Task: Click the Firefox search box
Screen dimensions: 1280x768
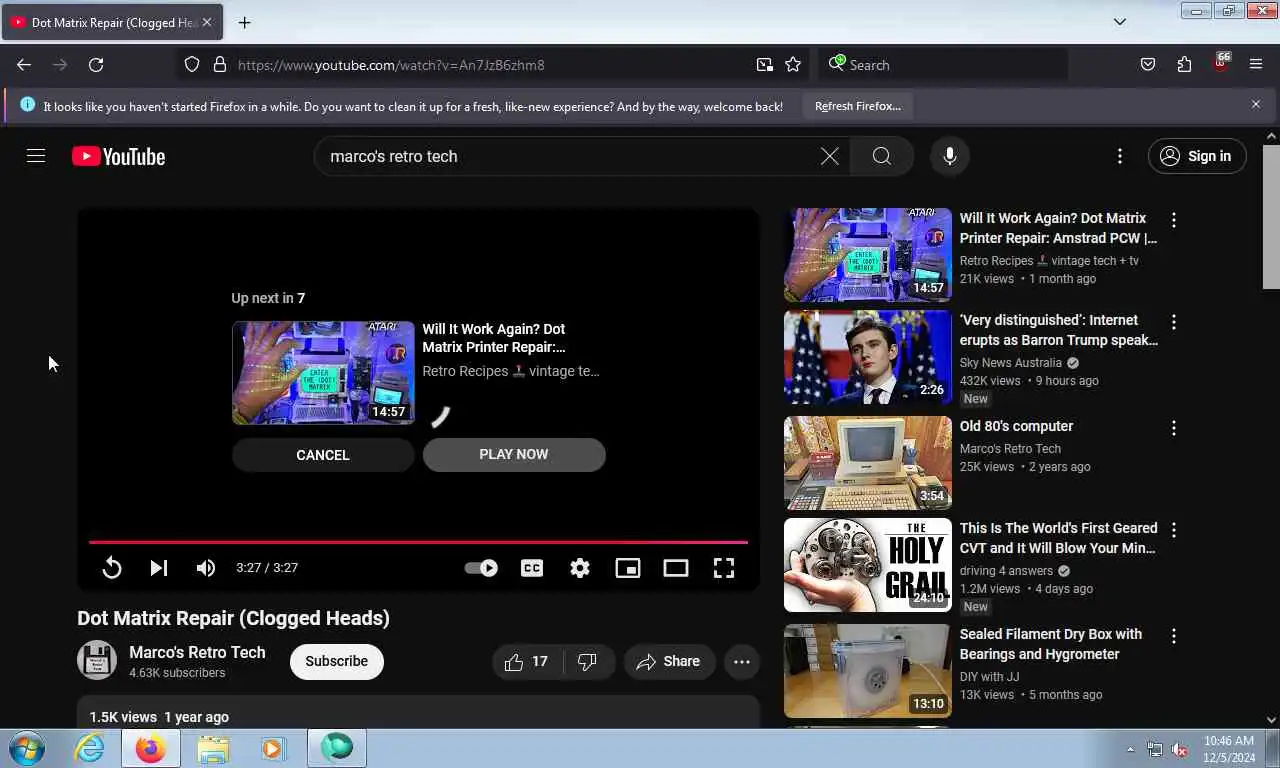Action: click(943, 65)
